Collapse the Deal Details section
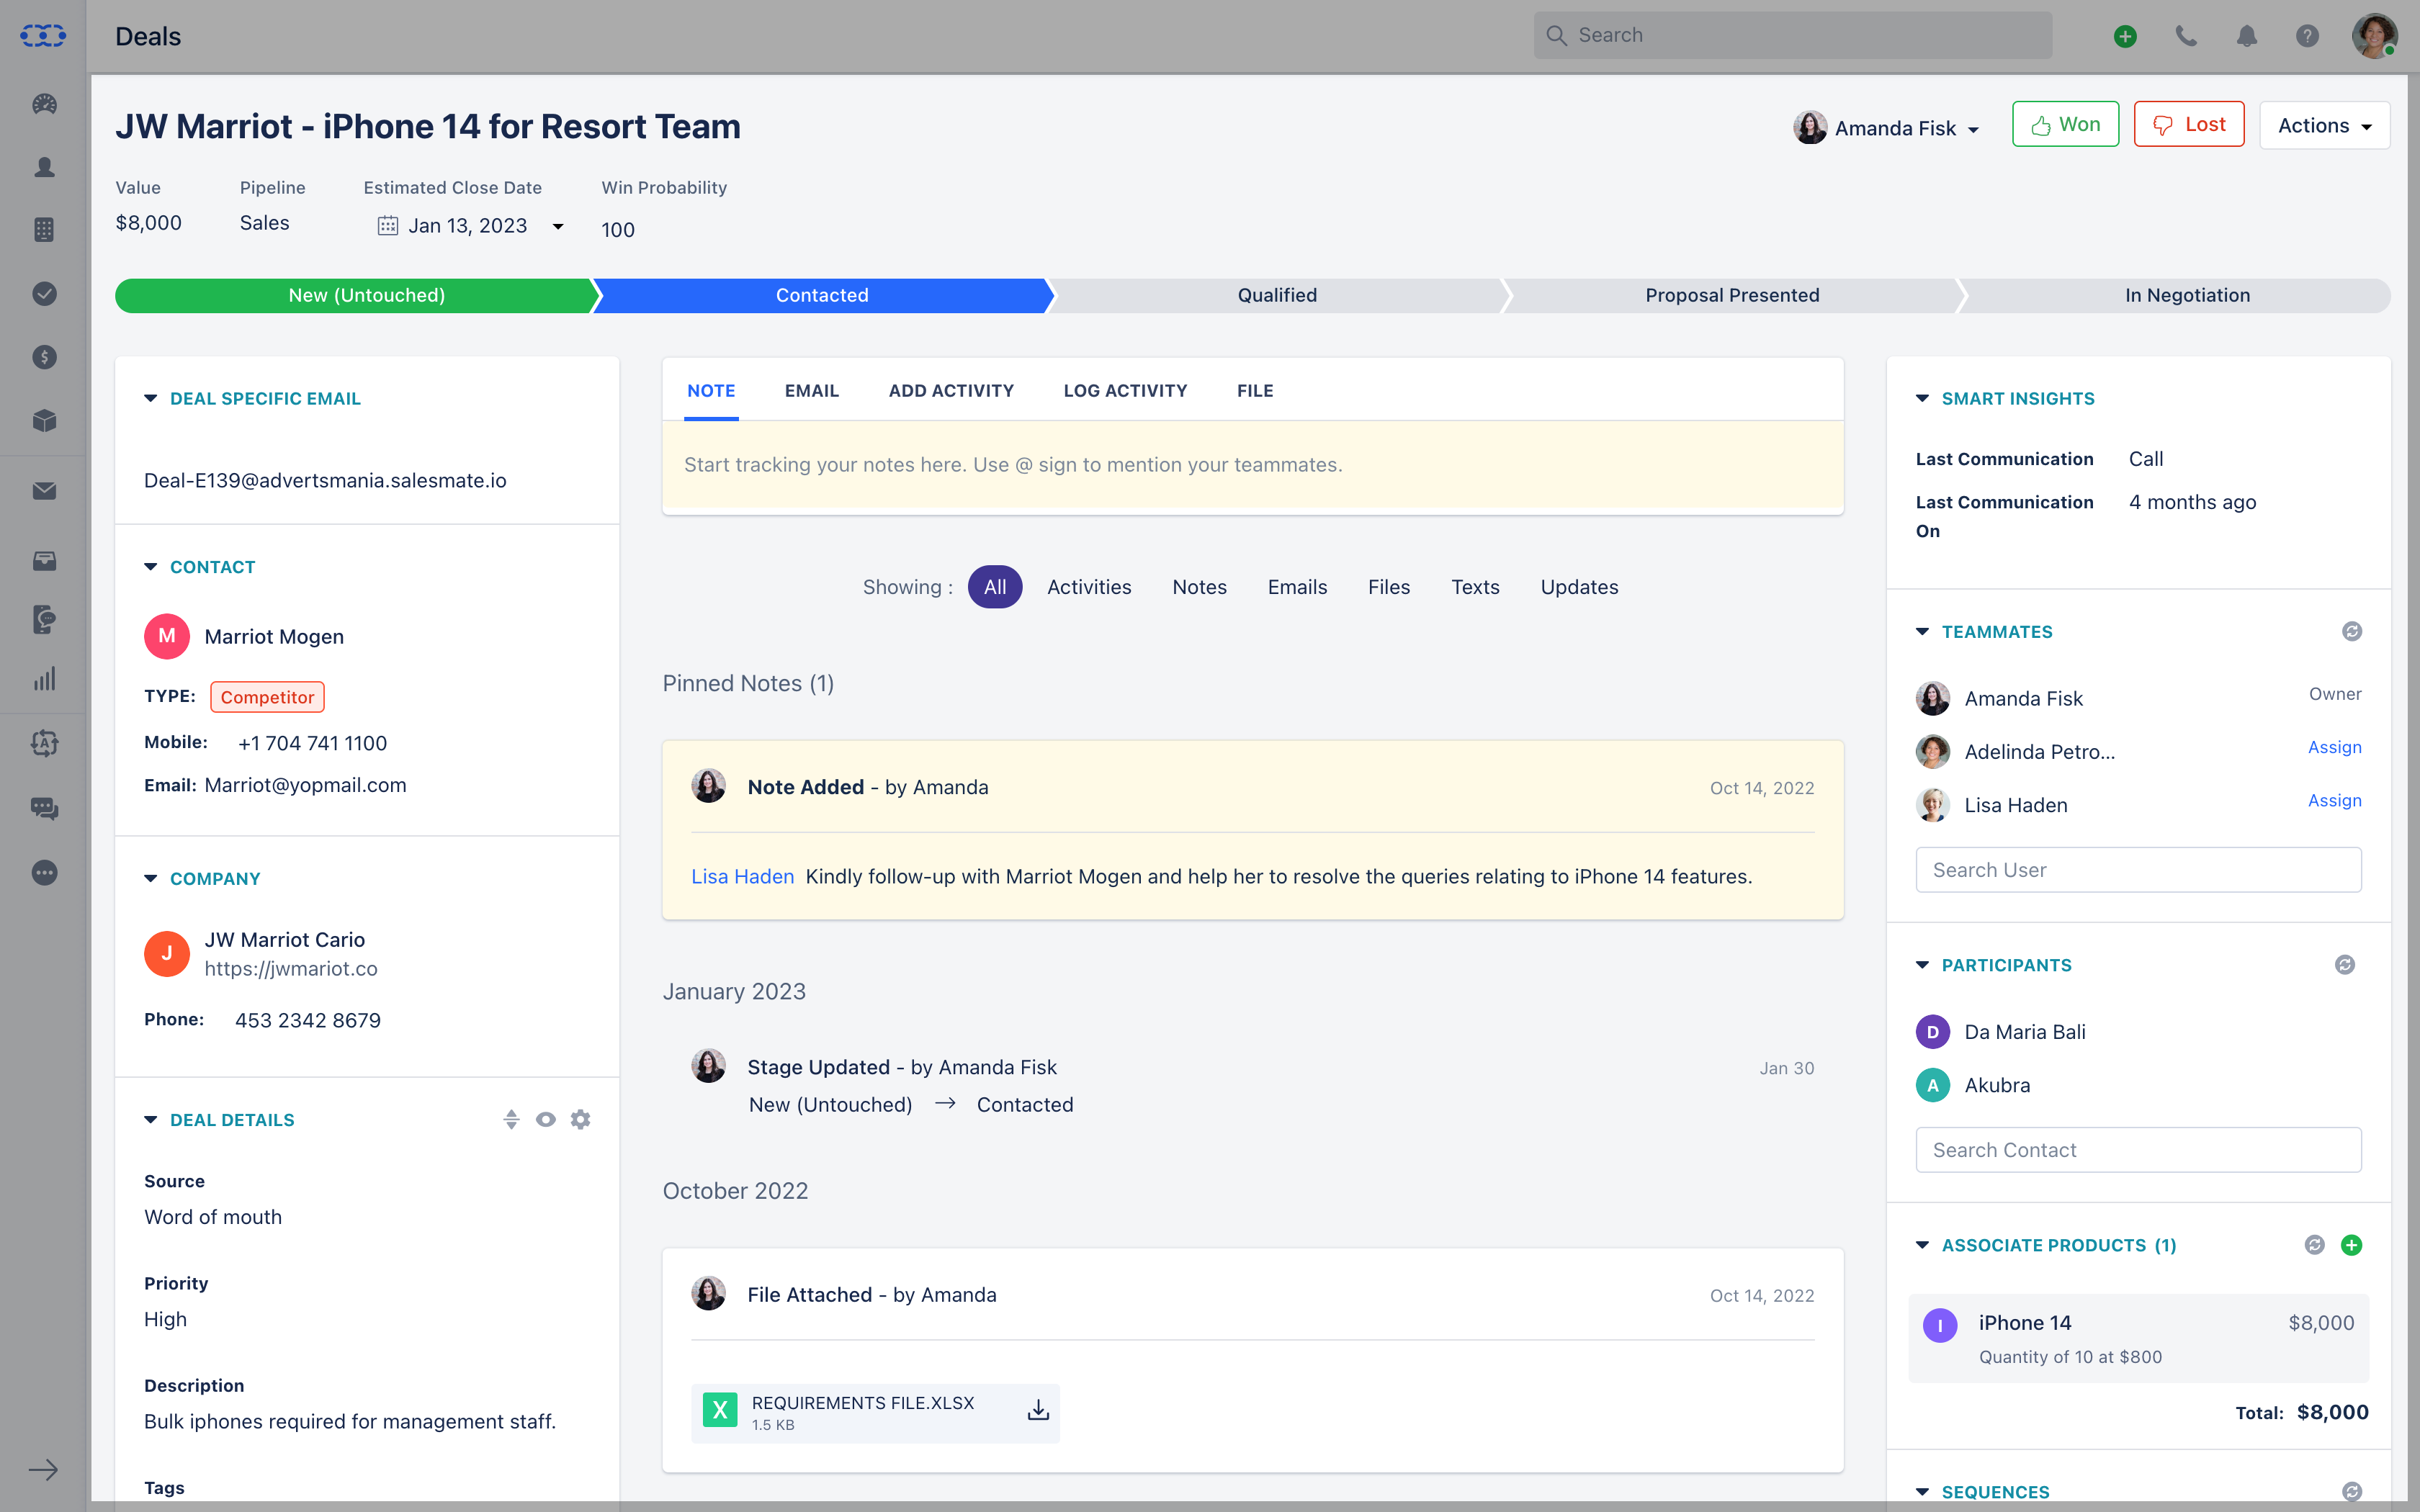Image resolution: width=2420 pixels, height=1512 pixels. point(151,1120)
